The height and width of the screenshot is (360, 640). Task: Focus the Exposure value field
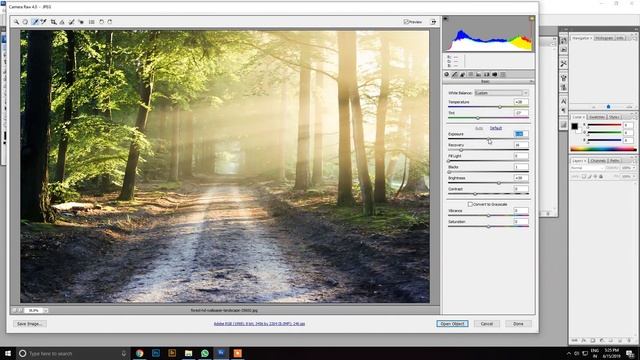[x=521, y=134]
